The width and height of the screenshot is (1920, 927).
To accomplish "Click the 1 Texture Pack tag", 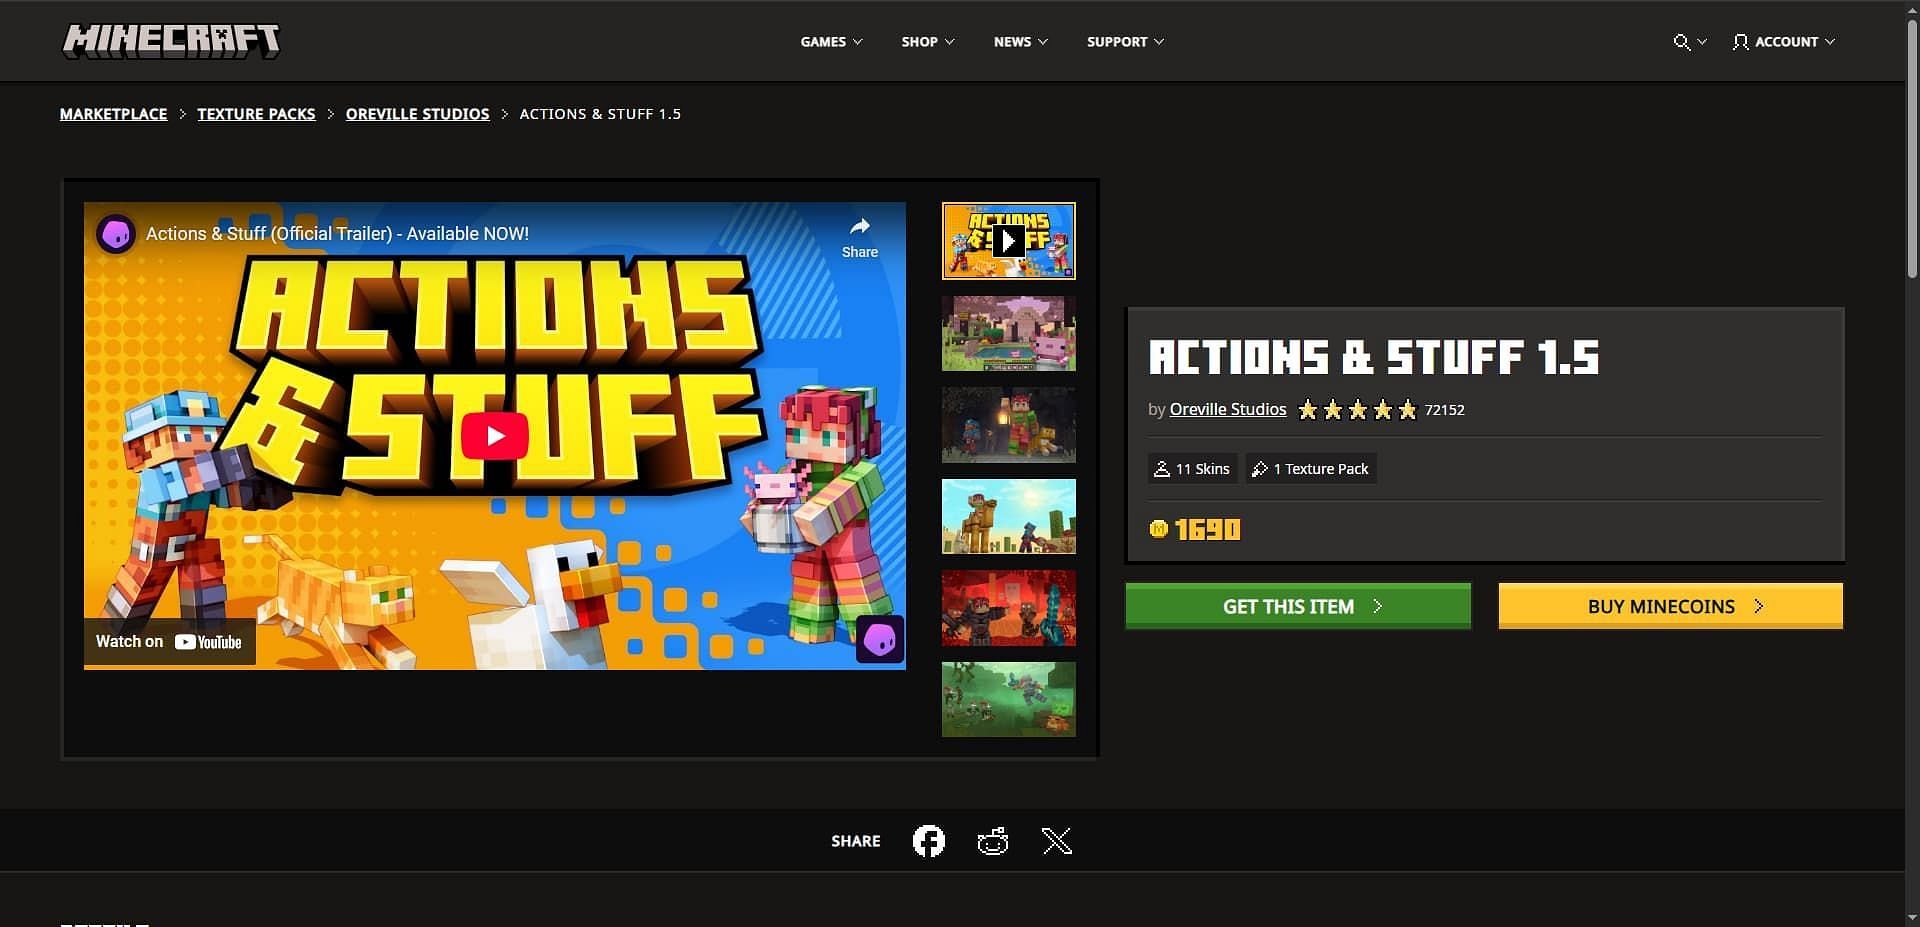I will click(1311, 469).
